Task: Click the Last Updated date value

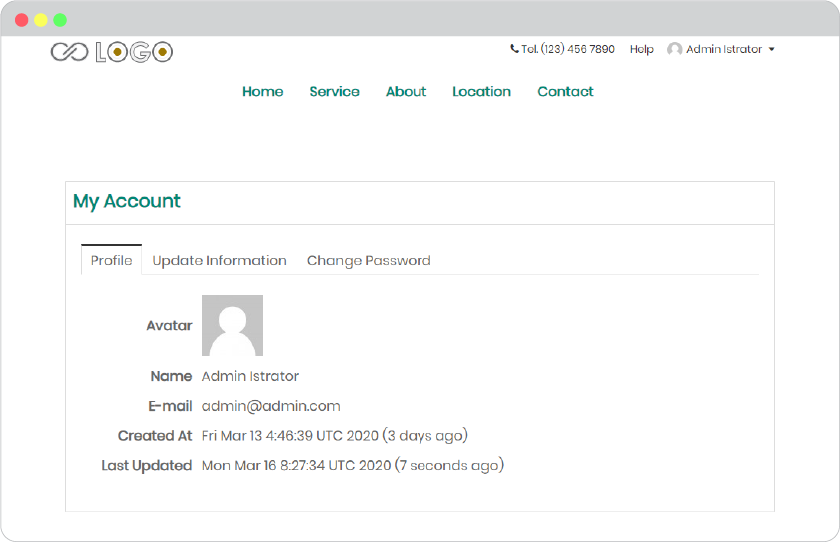Action: (x=353, y=465)
